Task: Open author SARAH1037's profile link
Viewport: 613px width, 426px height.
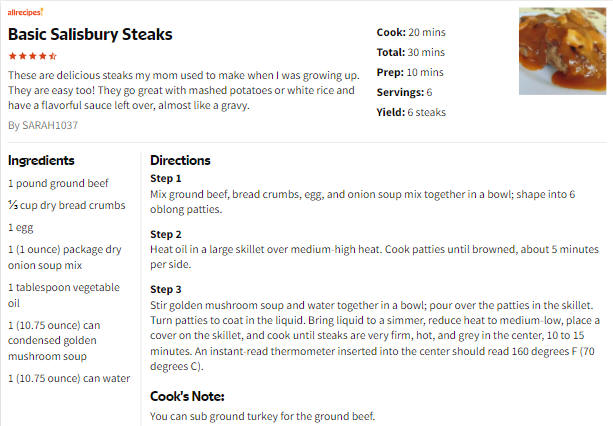Action: [x=50, y=125]
